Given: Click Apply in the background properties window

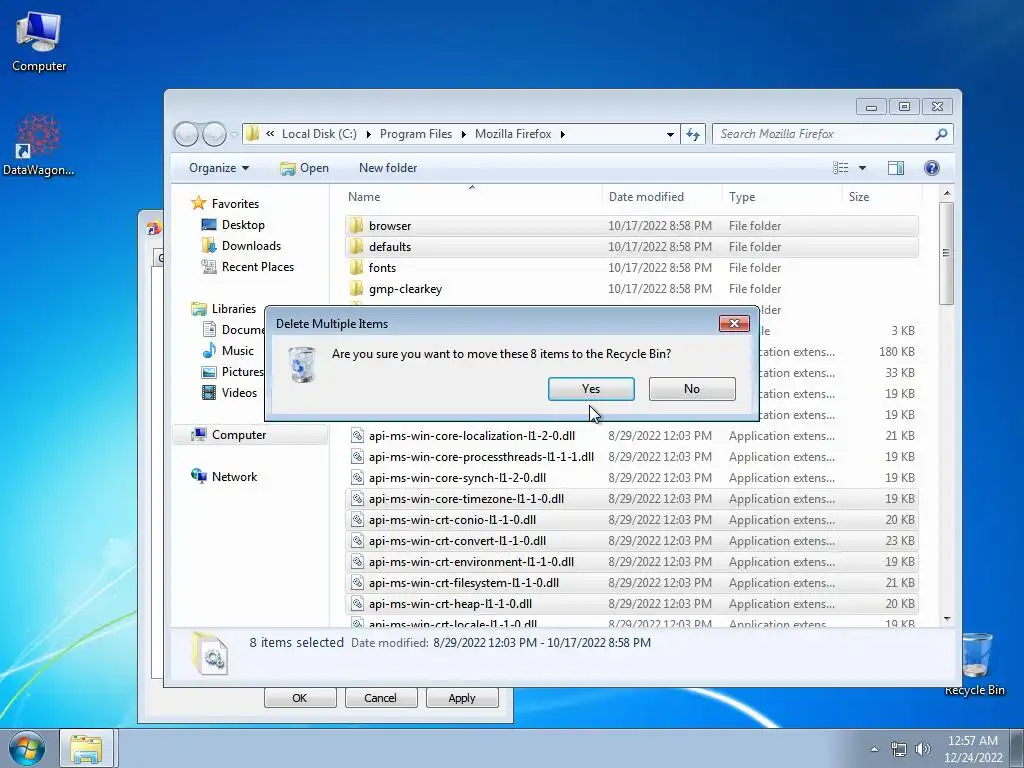Looking at the screenshot, I should pyautogui.click(x=462, y=697).
